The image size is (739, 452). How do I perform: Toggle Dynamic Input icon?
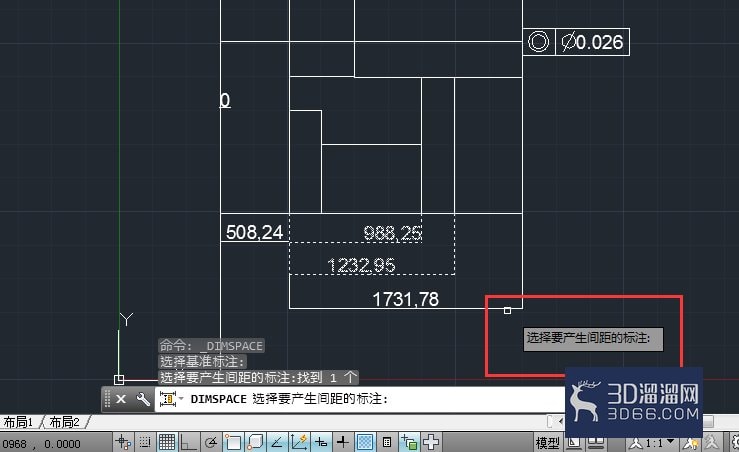[x=321, y=443]
